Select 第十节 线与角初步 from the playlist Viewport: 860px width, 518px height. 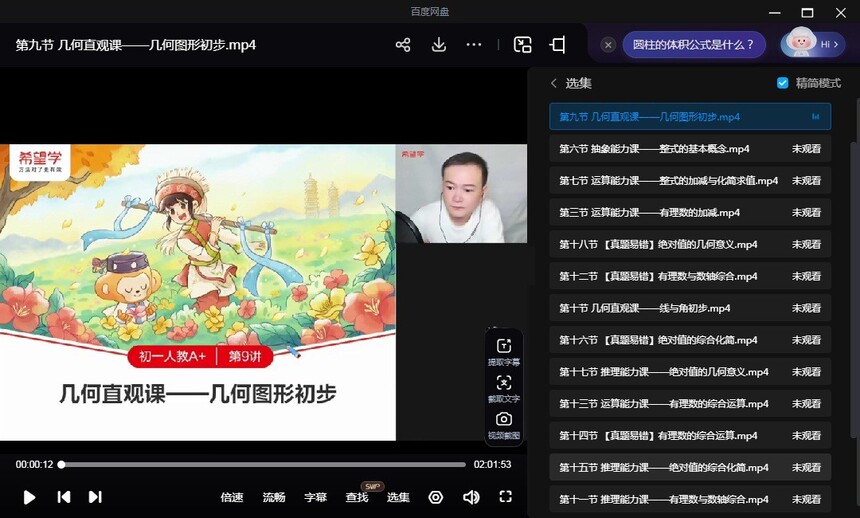pos(645,308)
